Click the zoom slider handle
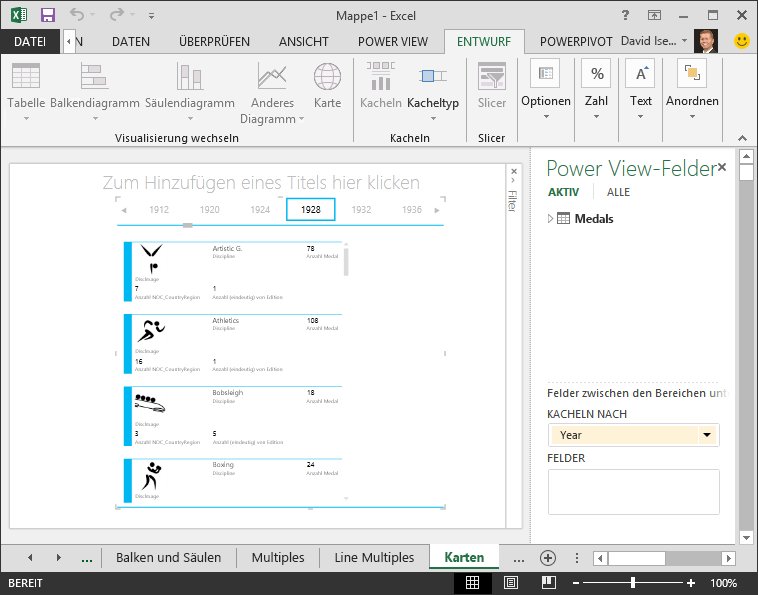Viewport: 758px width, 595px height. click(633, 583)
